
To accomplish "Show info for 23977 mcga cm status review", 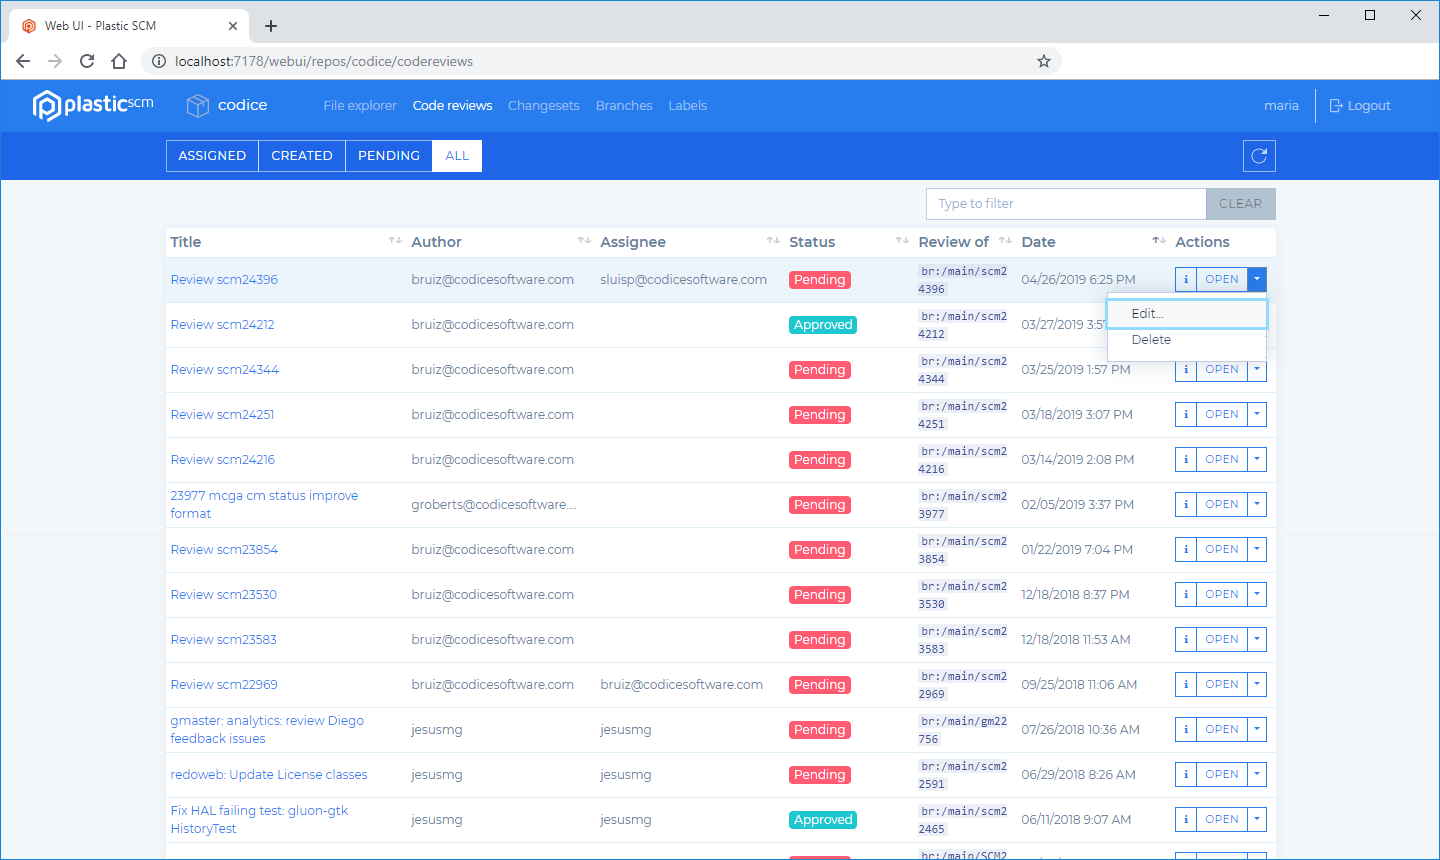I will point(1186,505).
